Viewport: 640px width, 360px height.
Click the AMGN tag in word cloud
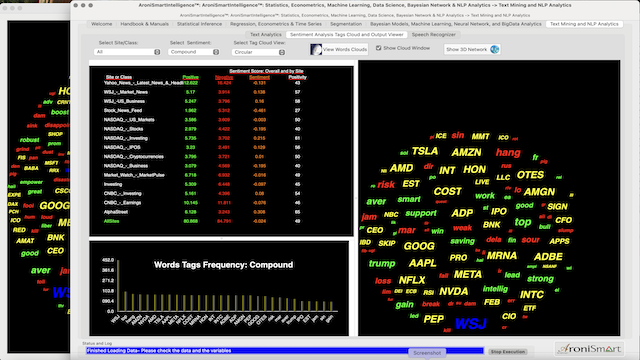[x=539, y=192]
